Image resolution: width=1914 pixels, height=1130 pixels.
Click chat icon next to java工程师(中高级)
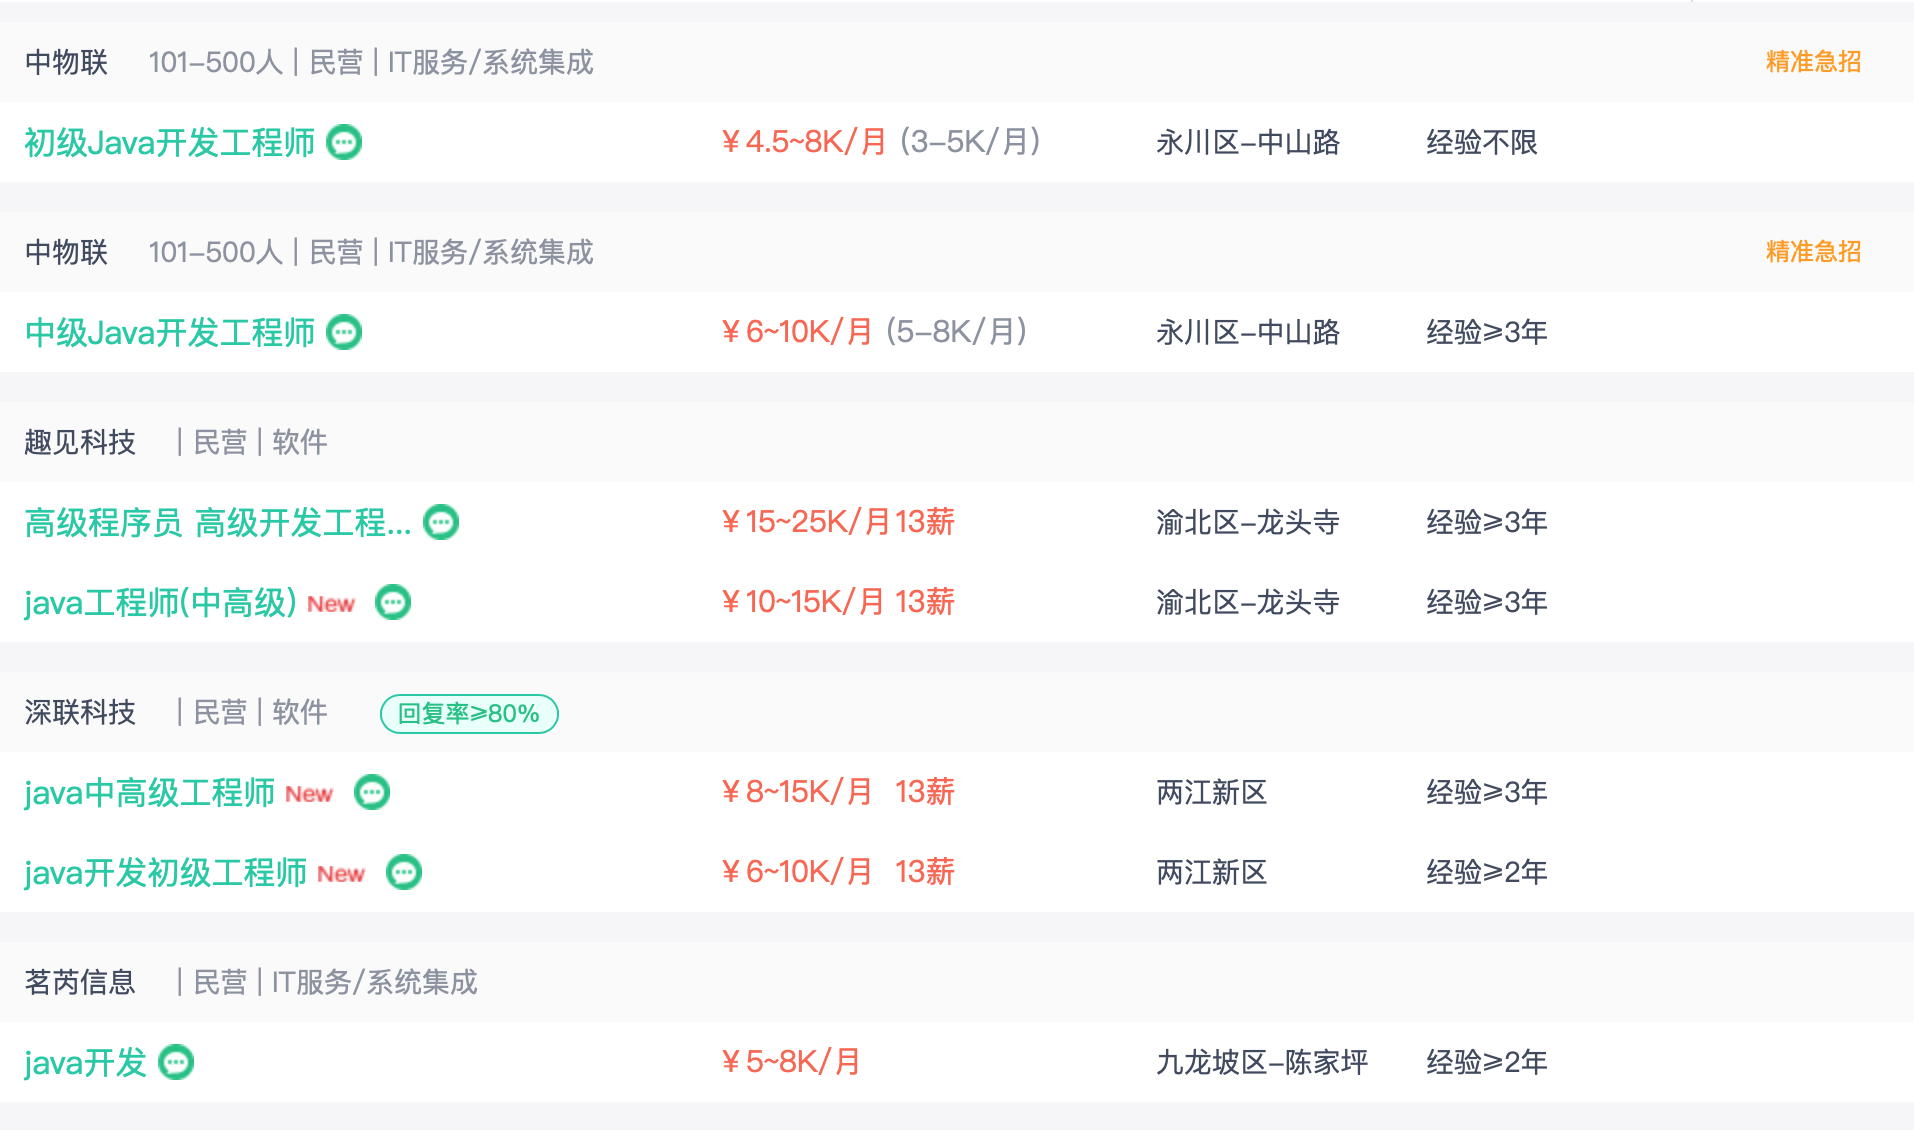pos(393,602)
